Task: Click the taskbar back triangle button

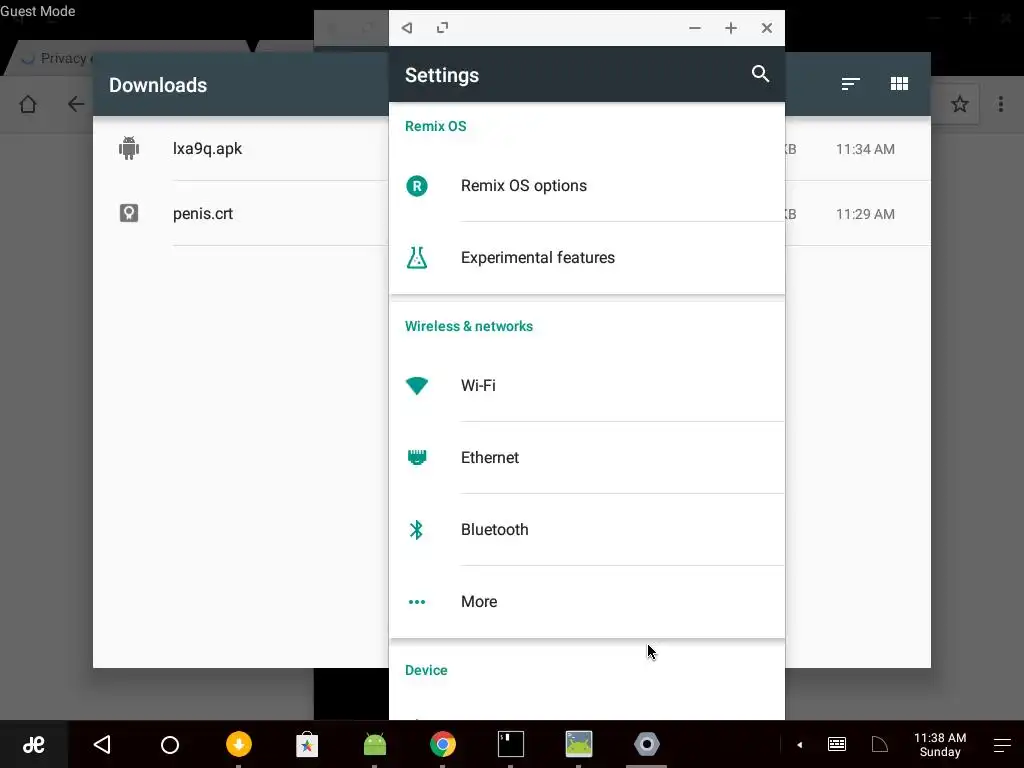Action: click(x=102, y=744)
